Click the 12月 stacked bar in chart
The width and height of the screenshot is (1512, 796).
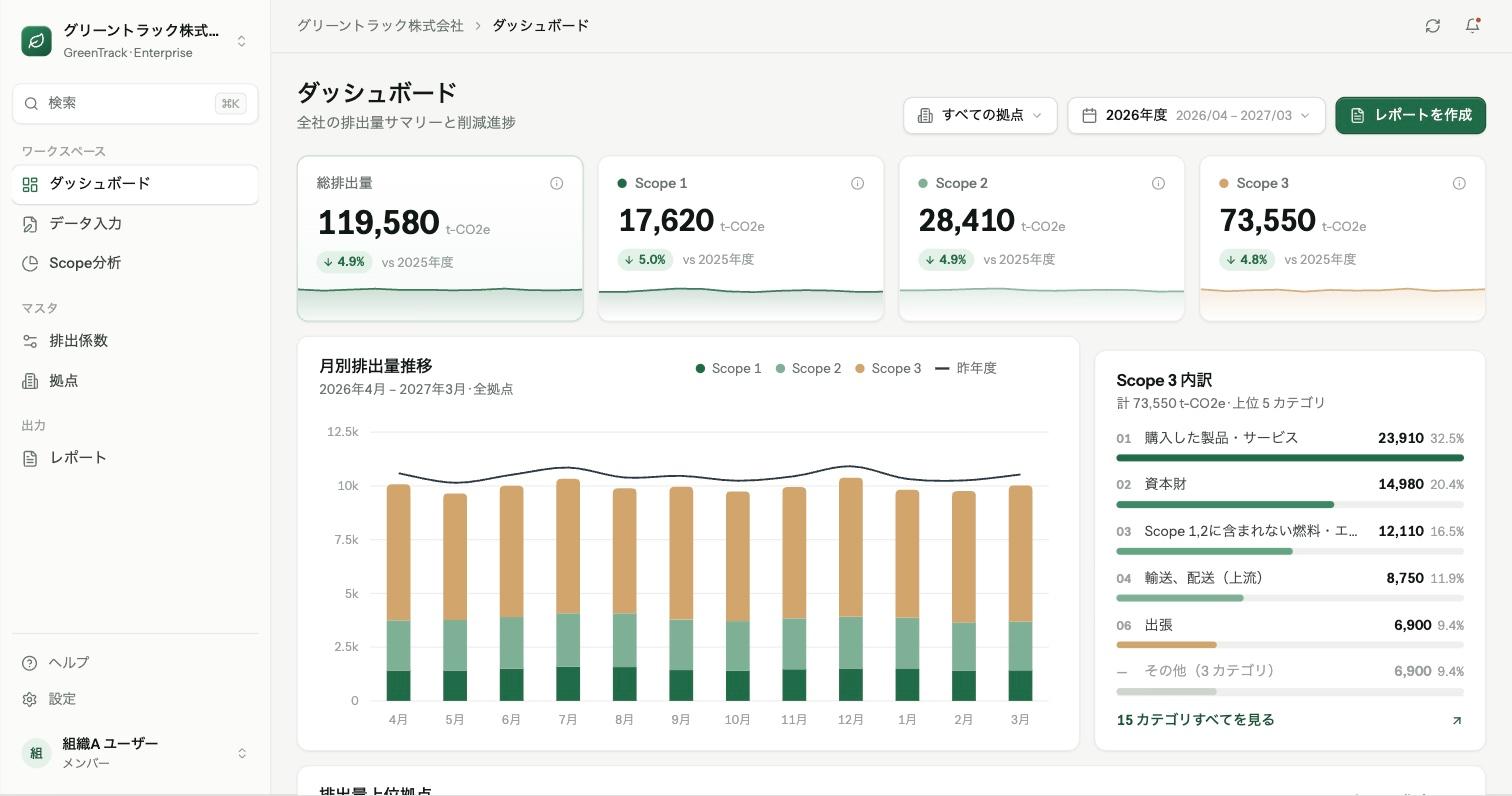851,589
